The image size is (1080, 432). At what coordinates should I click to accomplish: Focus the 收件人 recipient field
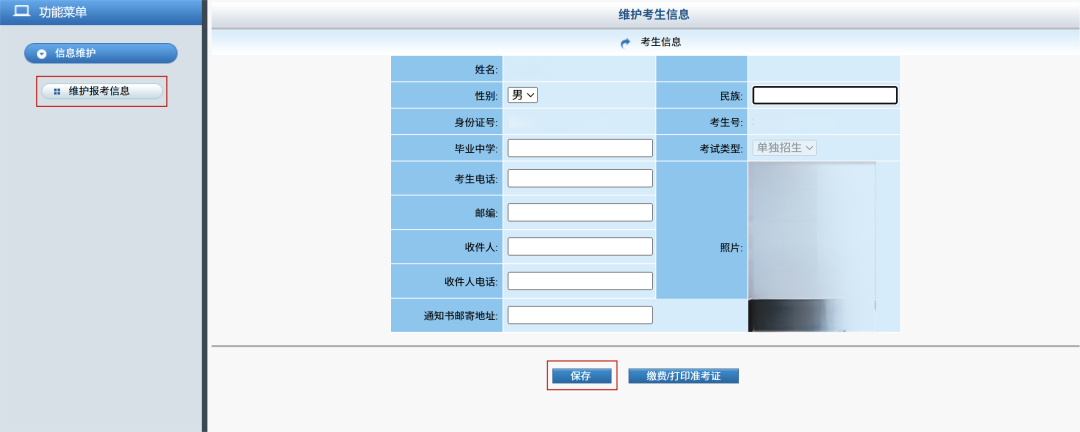click(580, 246)
